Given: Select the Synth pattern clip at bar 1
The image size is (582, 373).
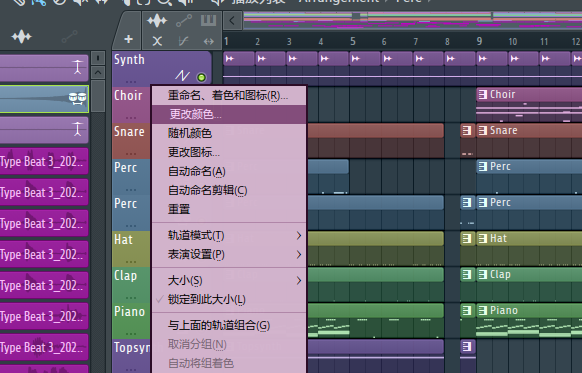Looking at the screenshot, I should [x=239, y=59].
